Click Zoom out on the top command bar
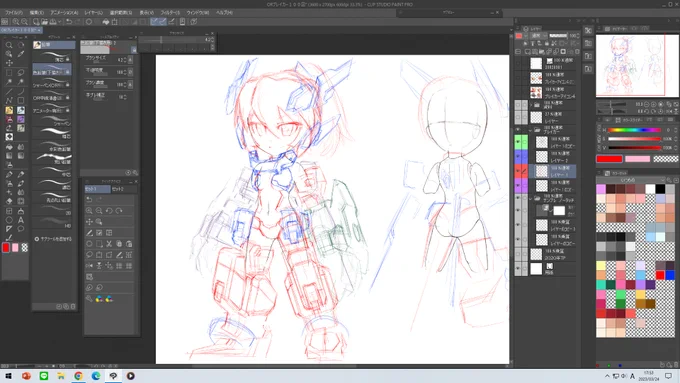This screenshot has width=680, height=383. click(24, 22)
